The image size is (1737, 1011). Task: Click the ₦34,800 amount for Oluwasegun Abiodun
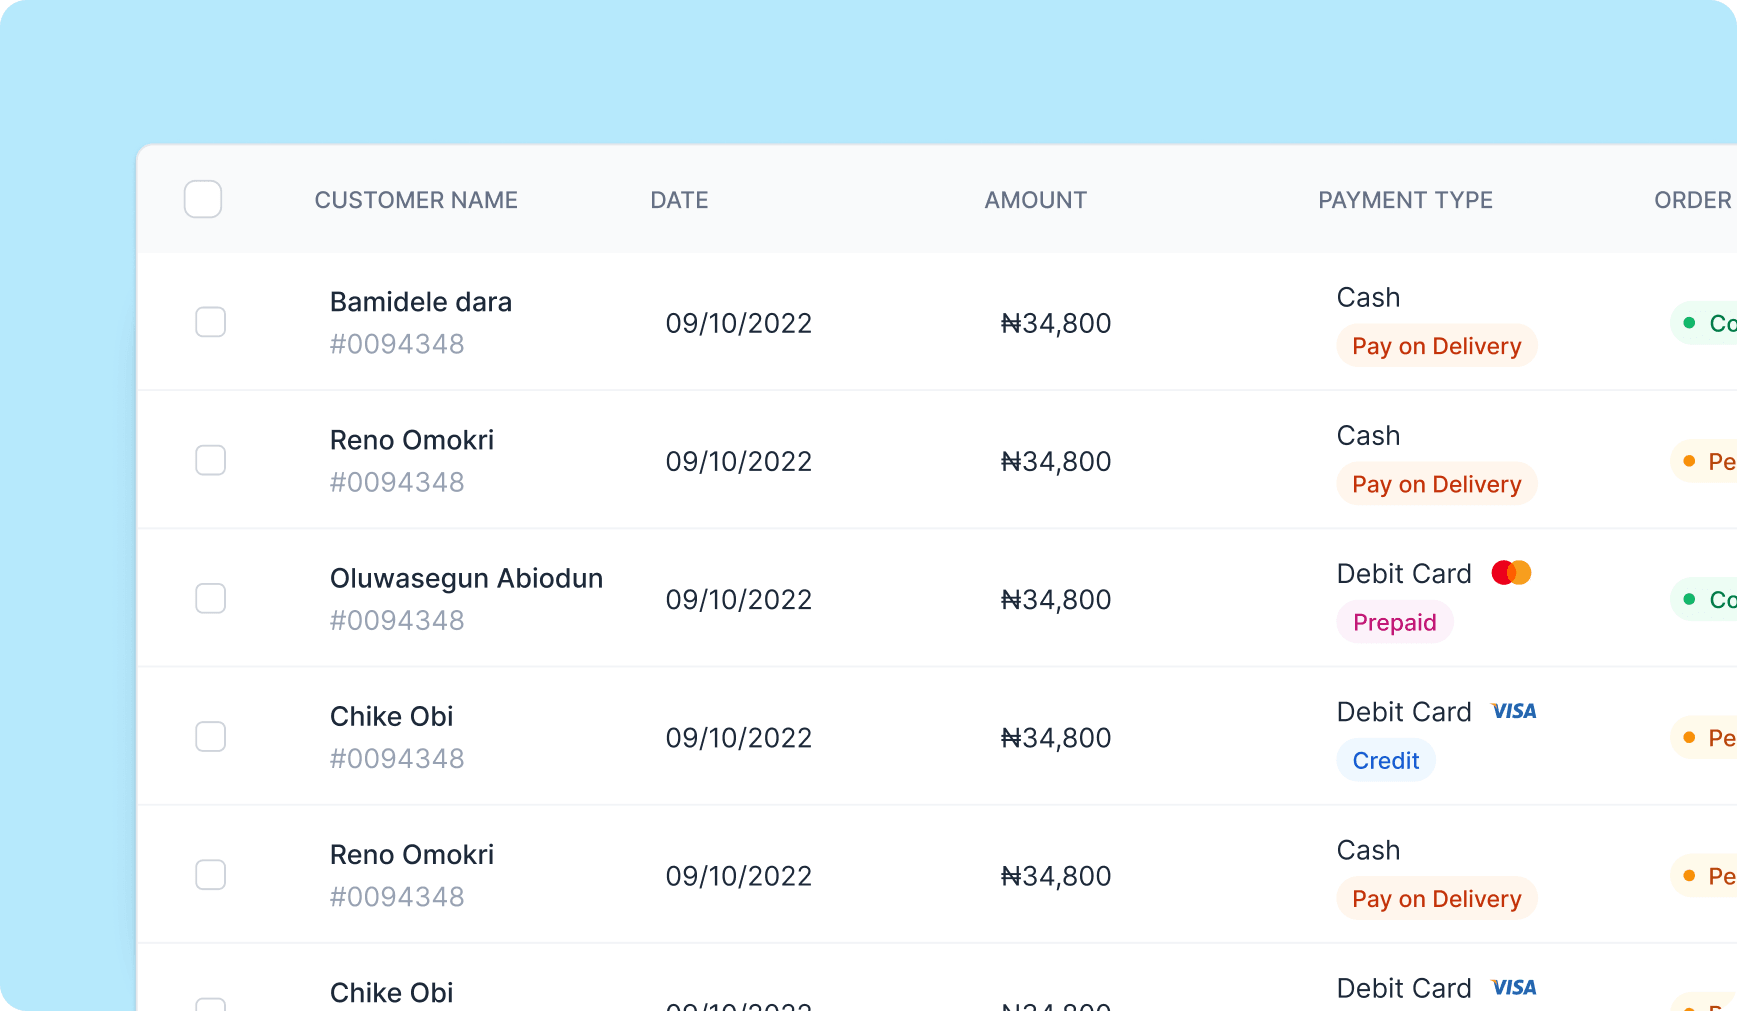pos(1056,599)
